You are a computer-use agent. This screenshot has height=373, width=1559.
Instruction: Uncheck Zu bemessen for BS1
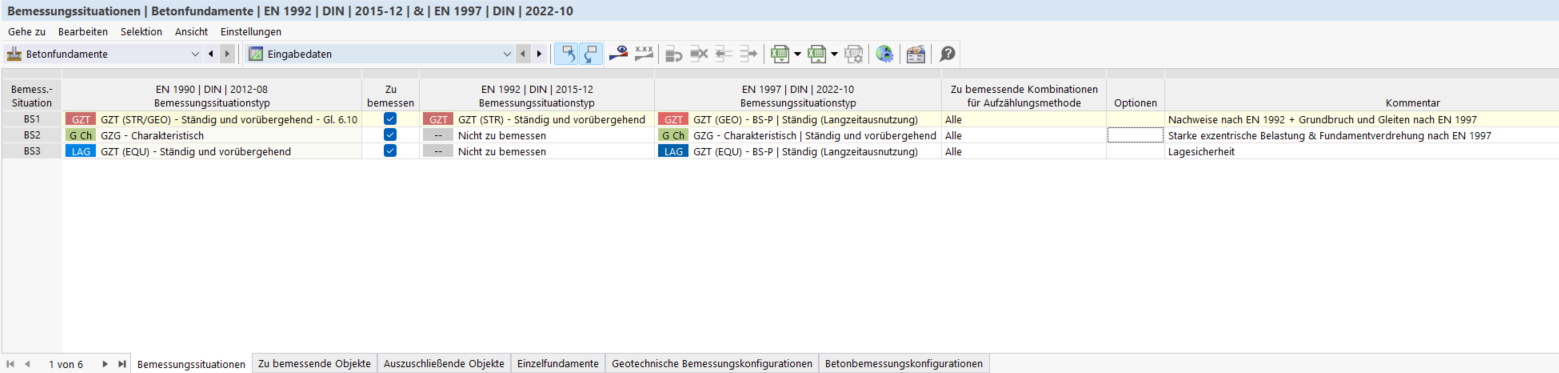(x=390, y=119)
